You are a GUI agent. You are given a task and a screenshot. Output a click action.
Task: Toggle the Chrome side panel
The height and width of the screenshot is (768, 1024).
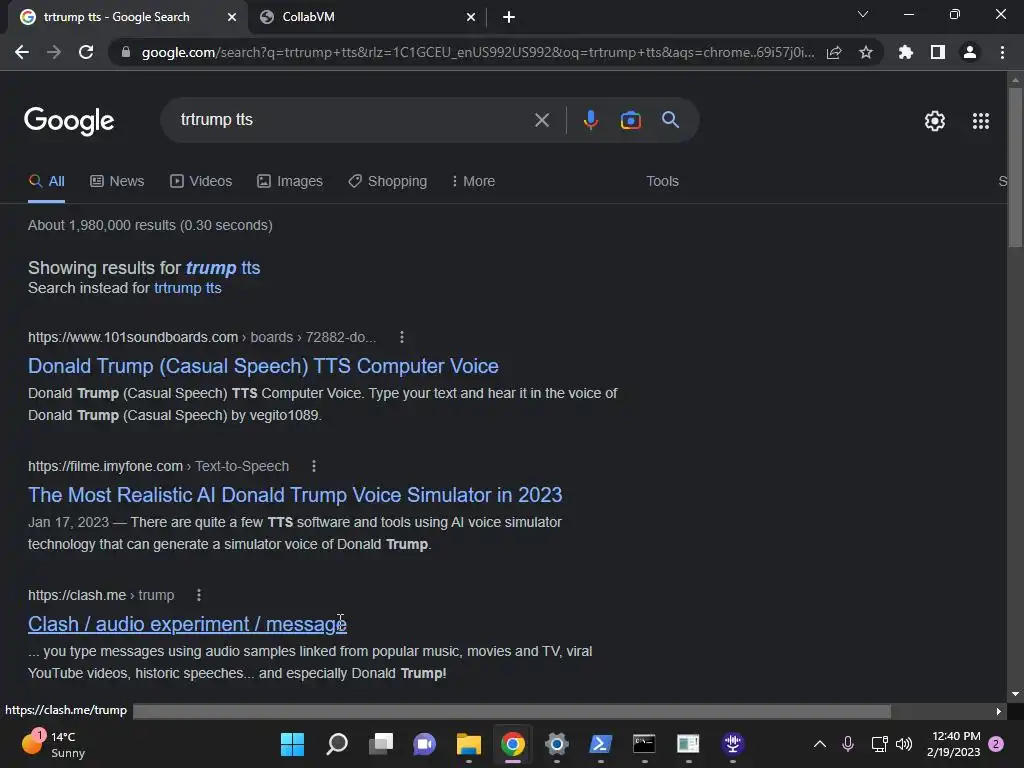938,52
